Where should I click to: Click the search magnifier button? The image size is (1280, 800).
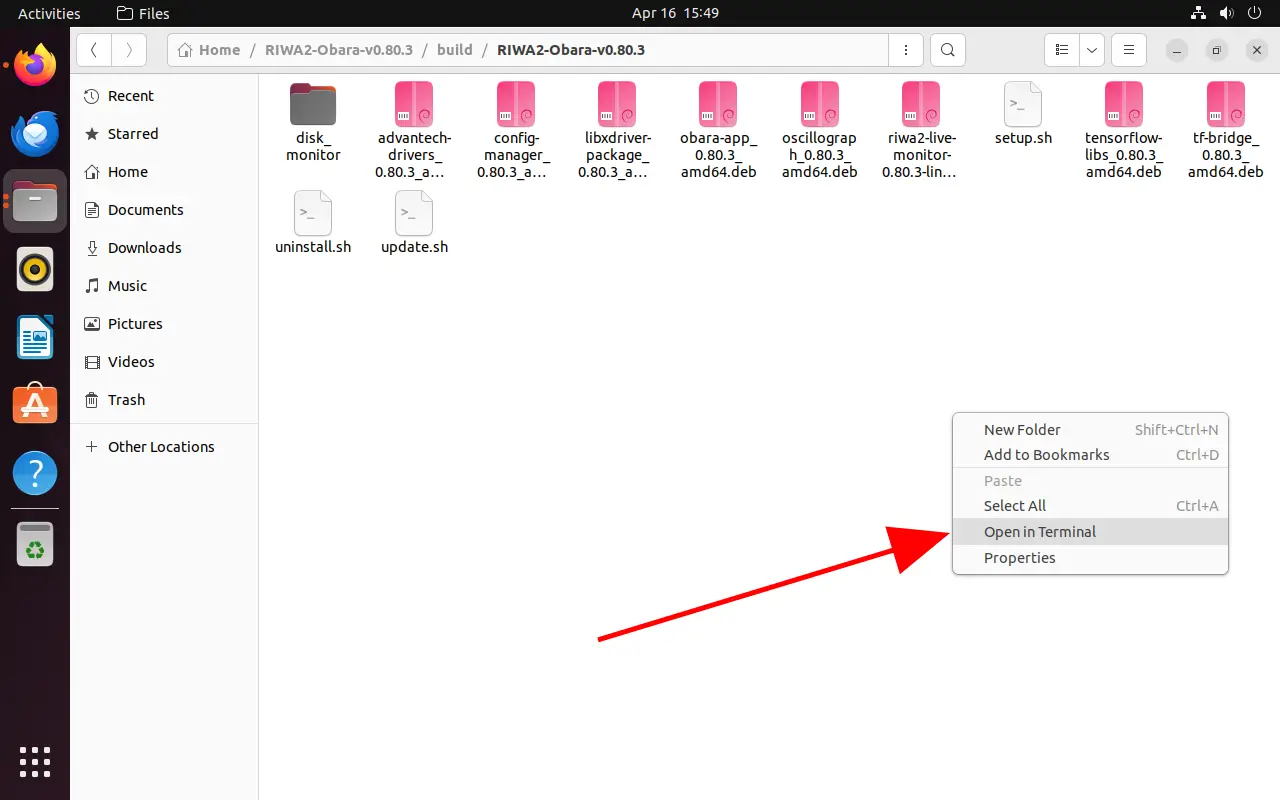click(948, 50)
